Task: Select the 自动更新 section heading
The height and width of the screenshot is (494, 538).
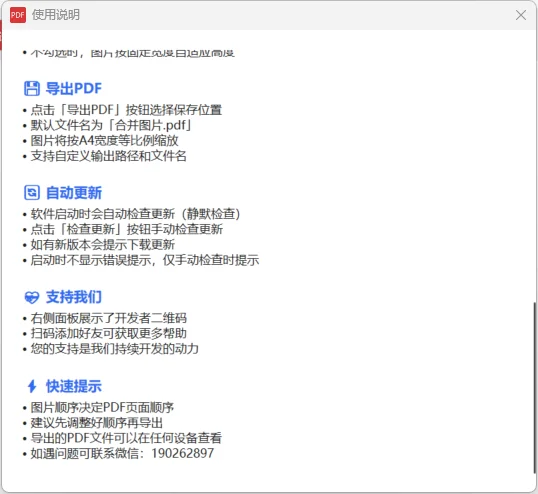Action: click(x=74, y=192)
